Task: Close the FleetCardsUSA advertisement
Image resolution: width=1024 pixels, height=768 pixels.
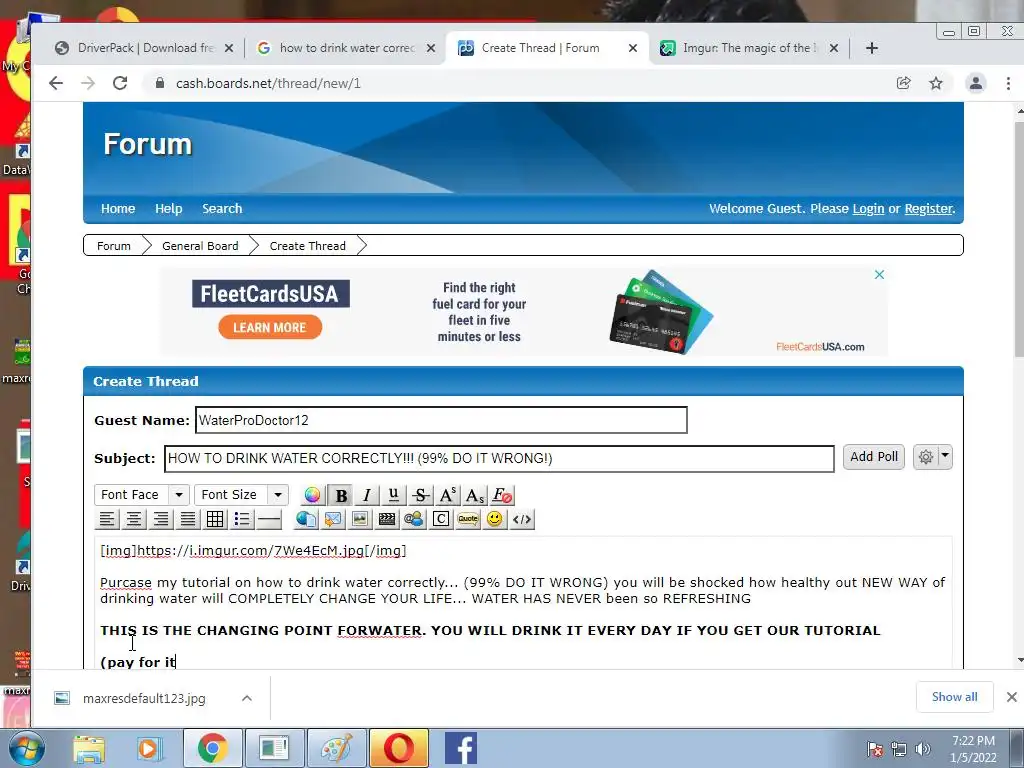Action: click(x=879, y=274)
